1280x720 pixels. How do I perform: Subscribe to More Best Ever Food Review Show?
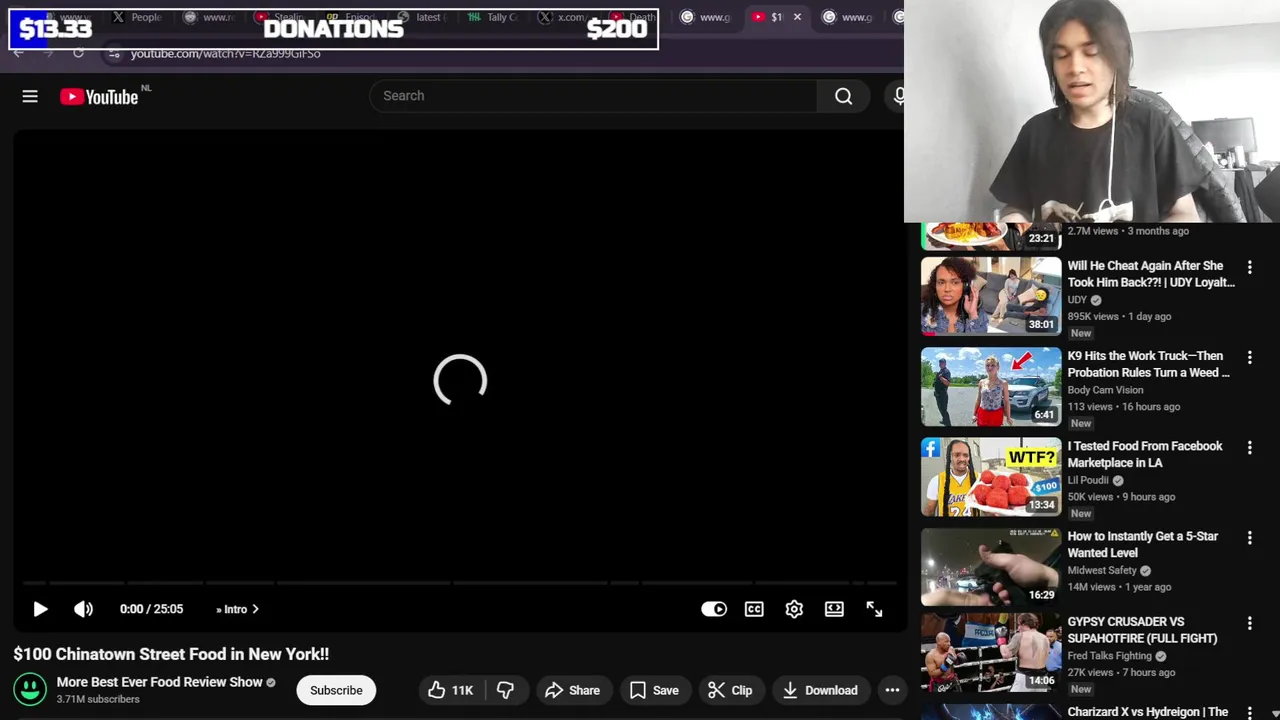[336, 690]
